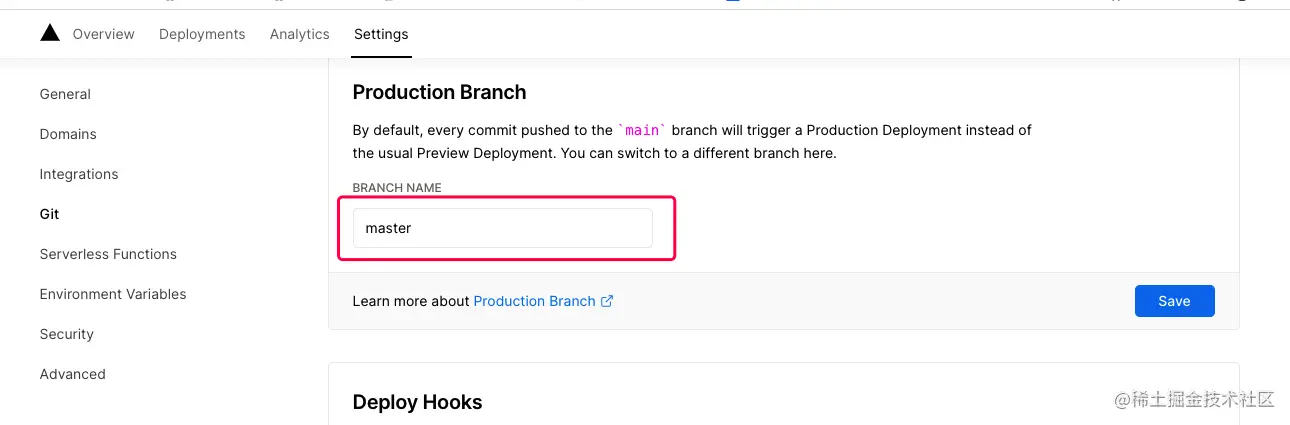Go to Environment Variables settings

click(113, 294)
